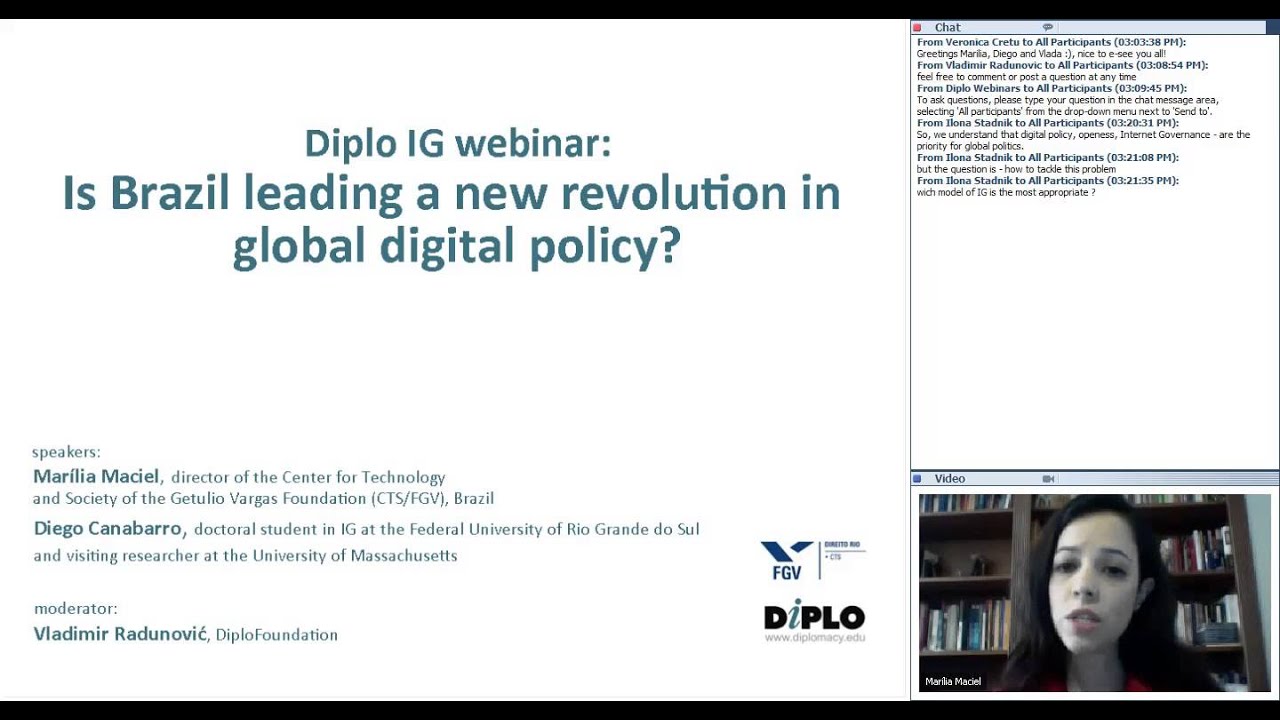
Task: Click the Marília Maciel webcam video feed
Action: coord(1095,592)
